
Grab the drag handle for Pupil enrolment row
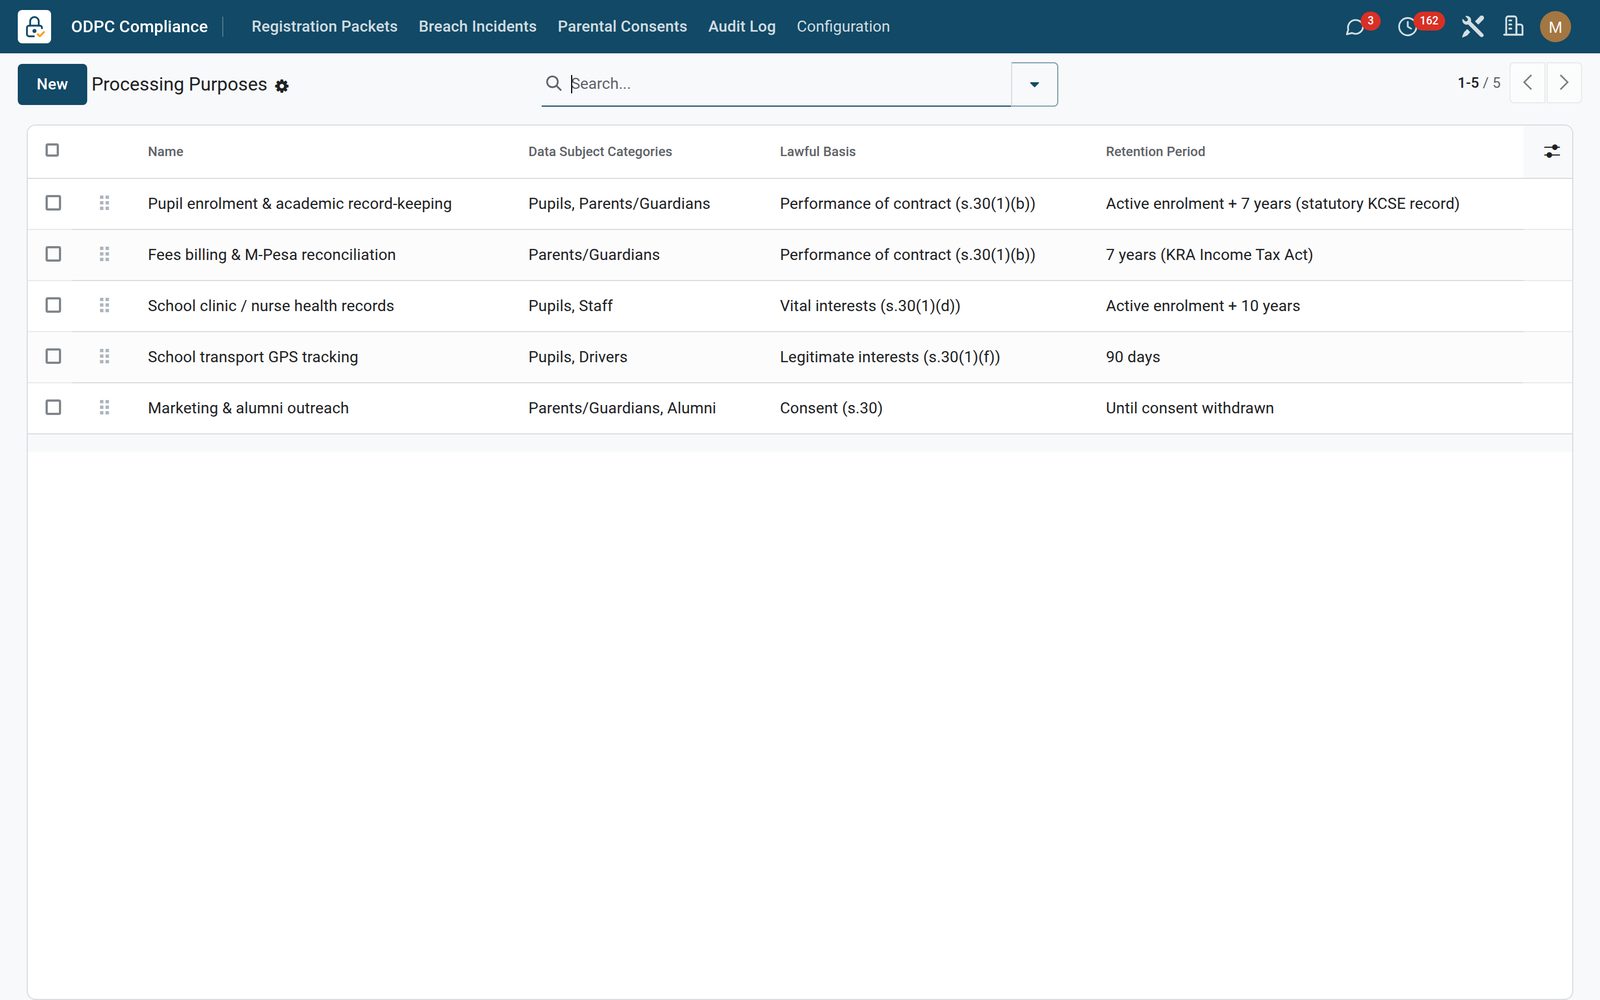[104, 203]
